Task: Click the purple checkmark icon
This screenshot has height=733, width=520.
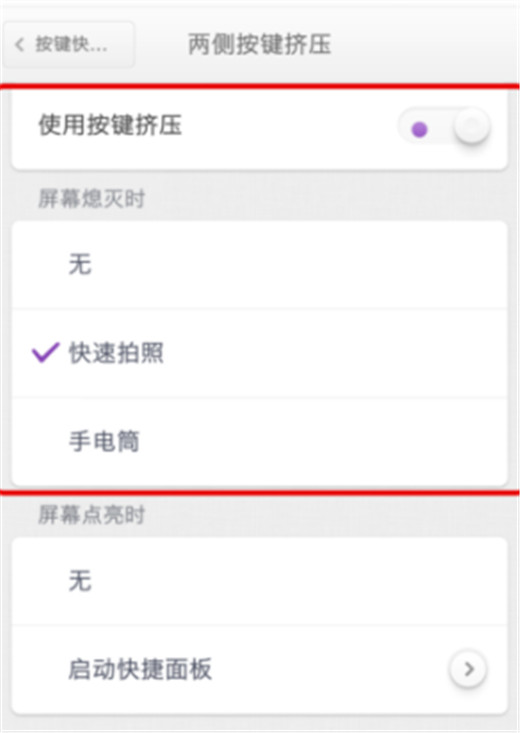Action: (46, 352)
